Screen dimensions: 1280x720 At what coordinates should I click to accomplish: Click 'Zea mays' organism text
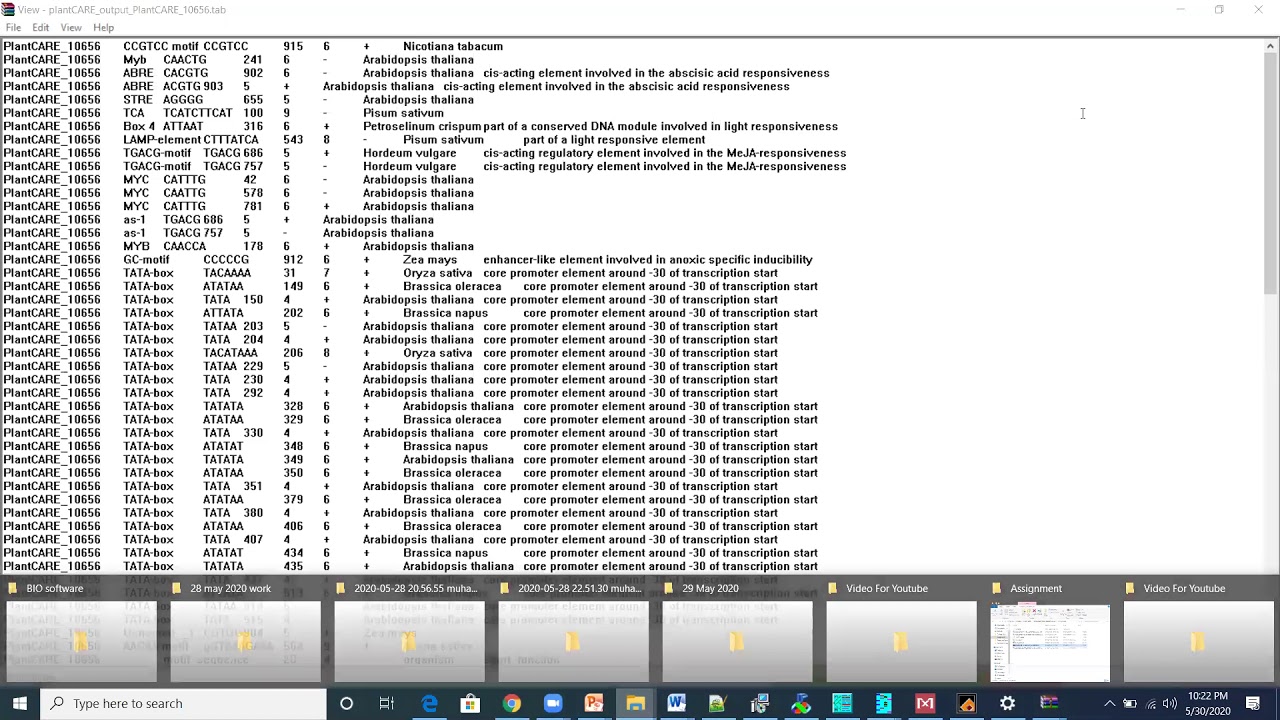click(x=430, y=260)
